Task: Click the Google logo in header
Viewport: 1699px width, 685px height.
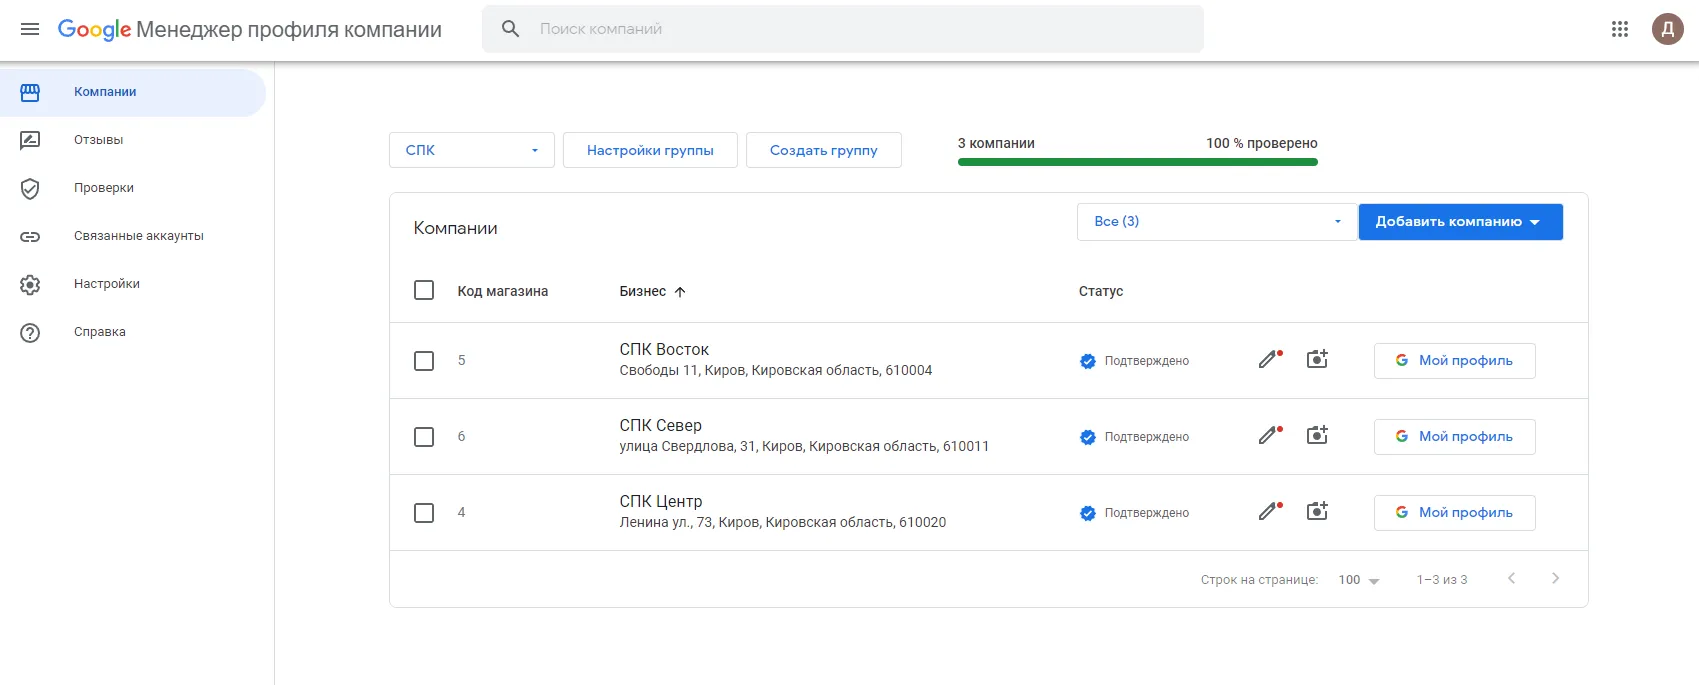Action: click(x=94, y=29)
